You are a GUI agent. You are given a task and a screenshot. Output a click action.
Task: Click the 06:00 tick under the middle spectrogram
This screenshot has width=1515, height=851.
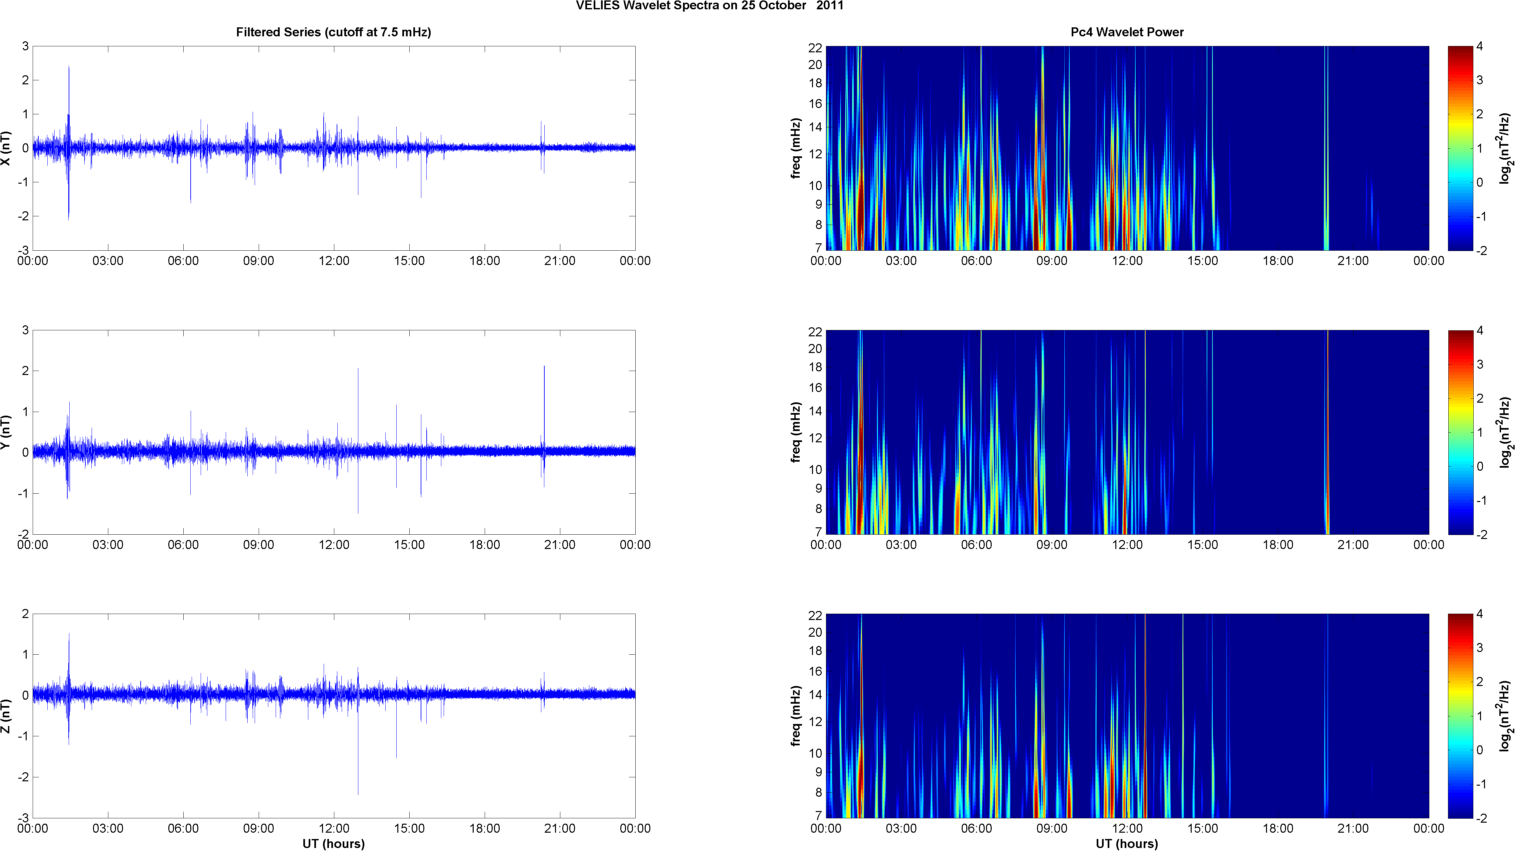[x=976, y=545]
